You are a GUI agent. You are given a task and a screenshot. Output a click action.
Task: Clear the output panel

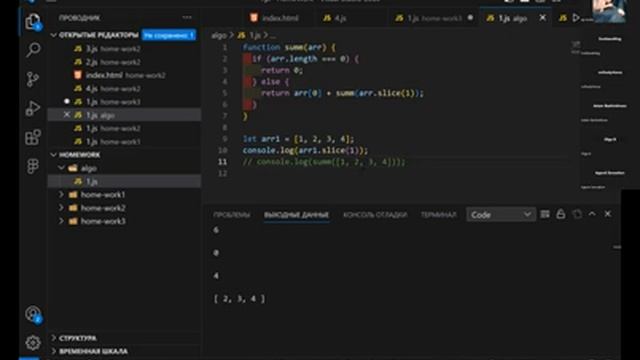545,214
